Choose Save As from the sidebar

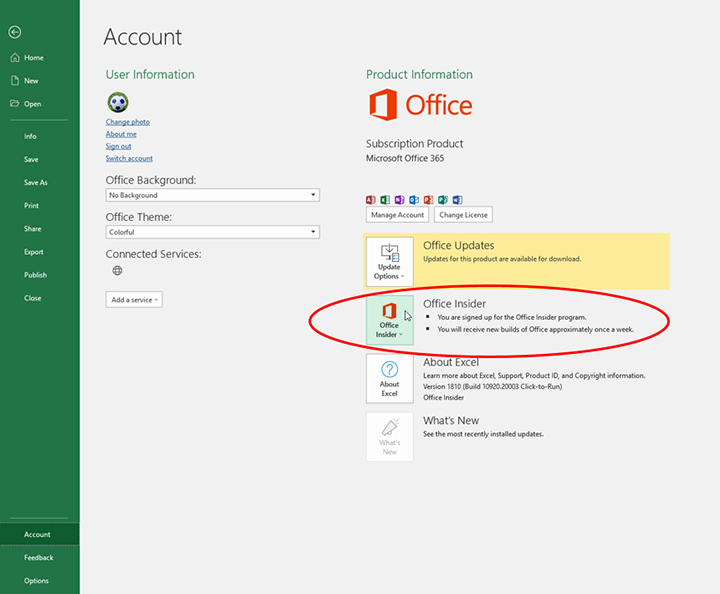tap(39, 182)
